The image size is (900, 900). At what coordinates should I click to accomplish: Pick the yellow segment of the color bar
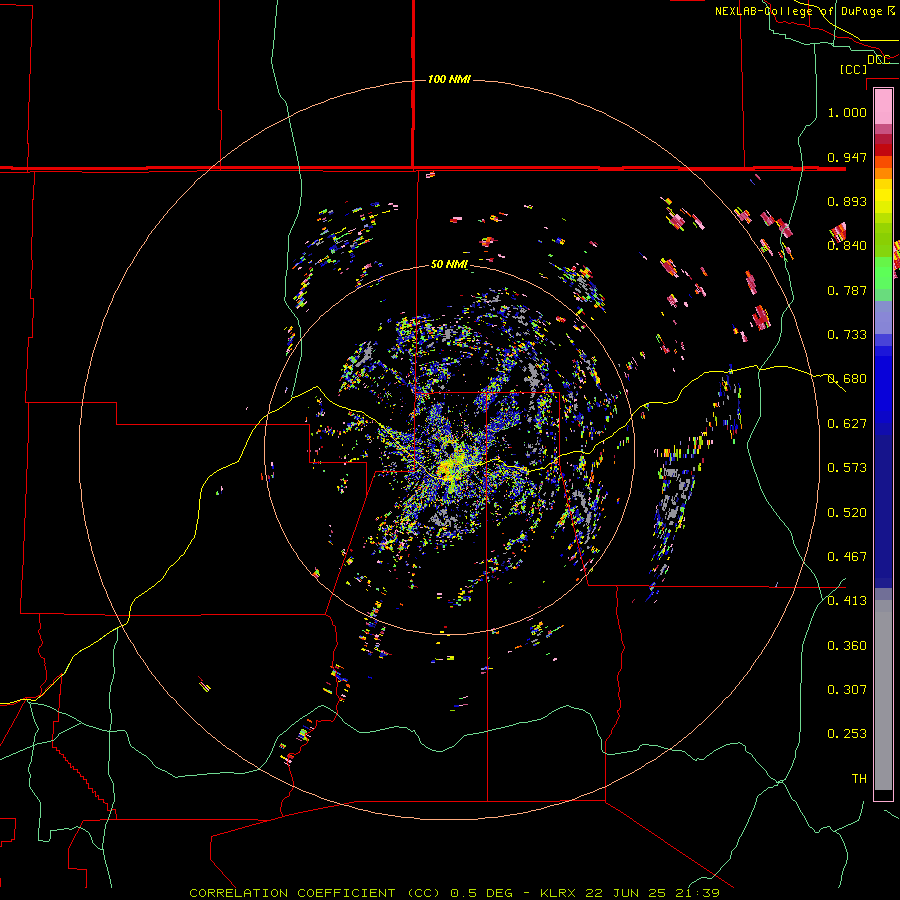click(x=883, y=197)
